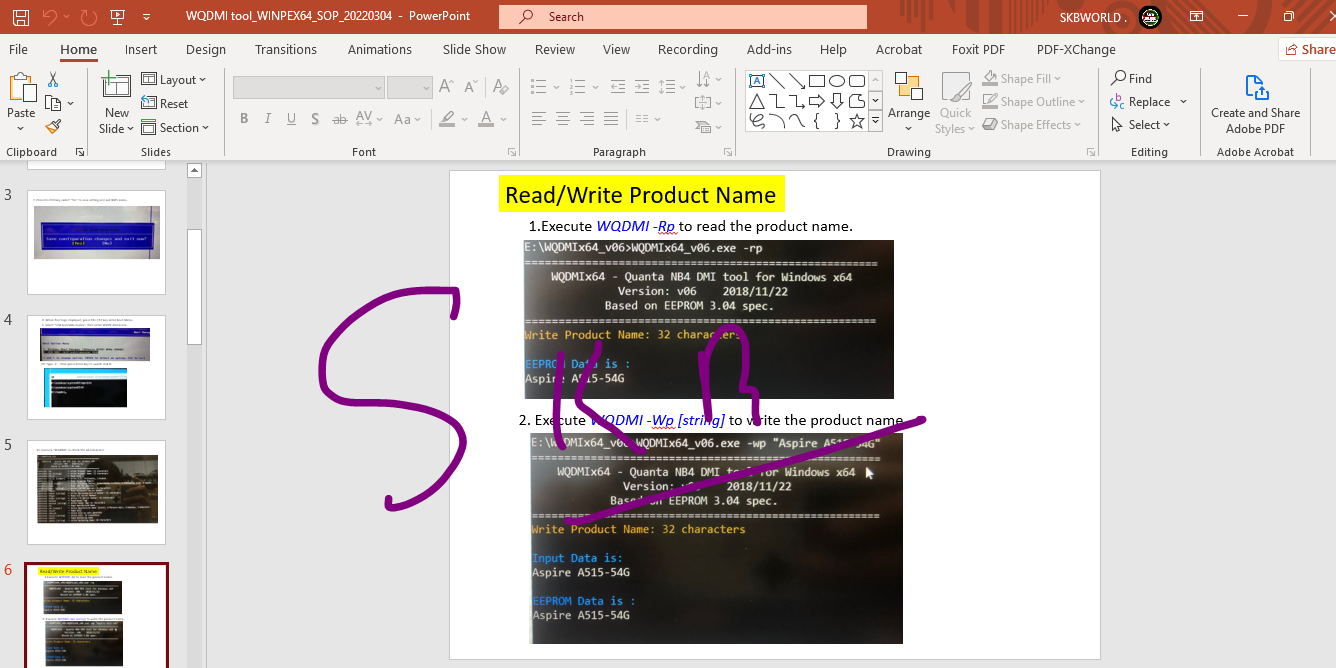The width and height of the screenshot is (1336, 668).
Task: Click the Justify alignment icon
Action: tap(611, 119)
